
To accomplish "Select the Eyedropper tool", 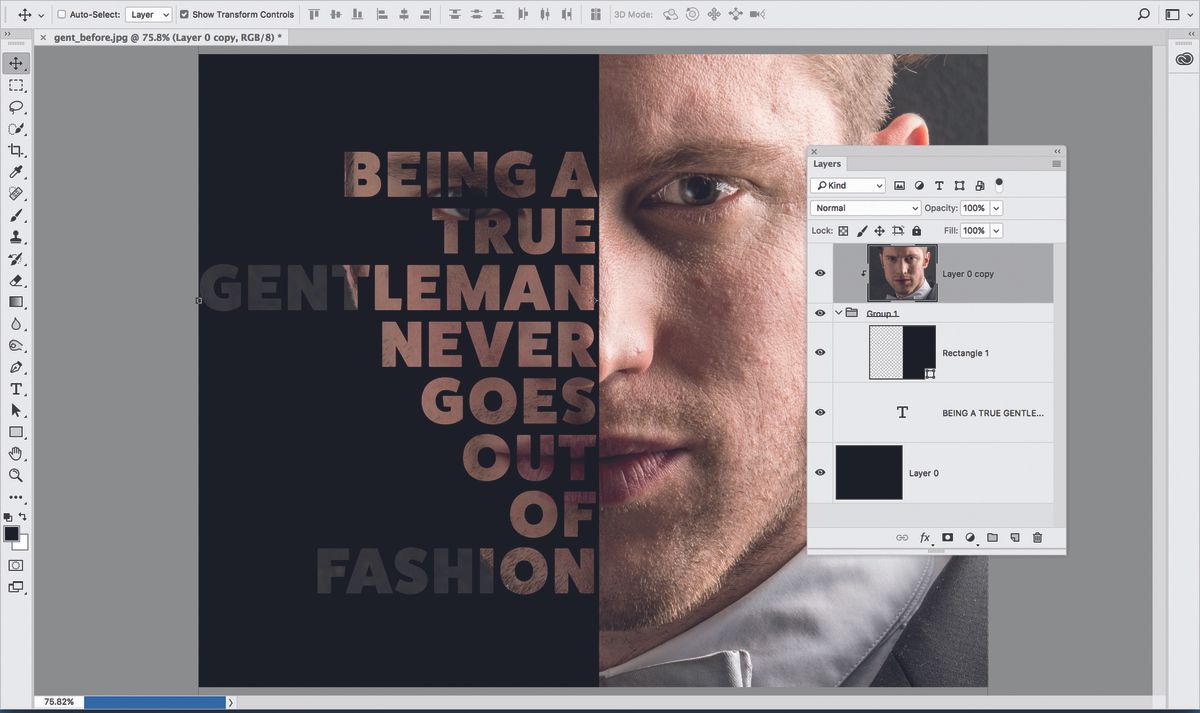I will [x=16, y=171].
